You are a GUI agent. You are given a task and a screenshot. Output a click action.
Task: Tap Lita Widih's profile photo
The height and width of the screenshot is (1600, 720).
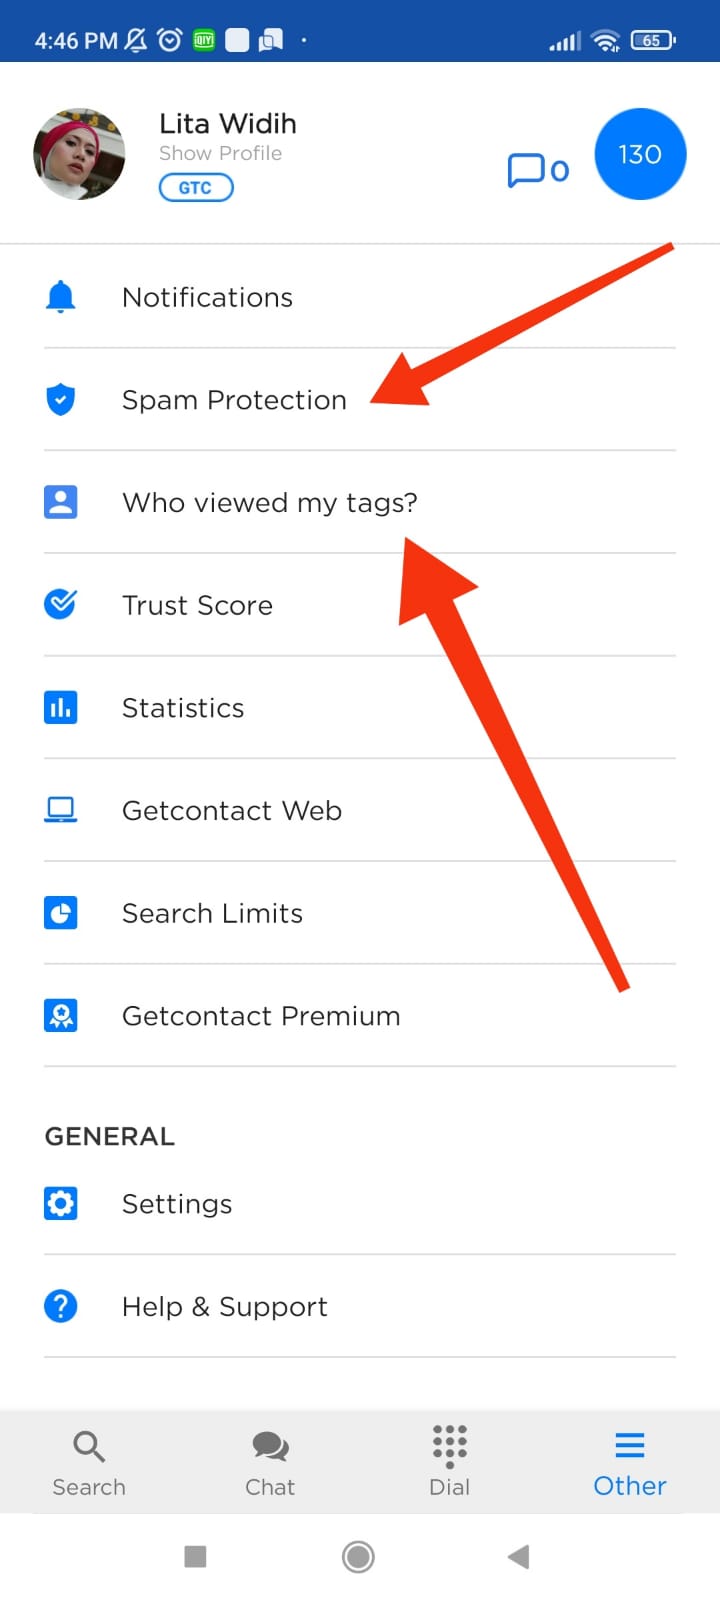(79, 154)
